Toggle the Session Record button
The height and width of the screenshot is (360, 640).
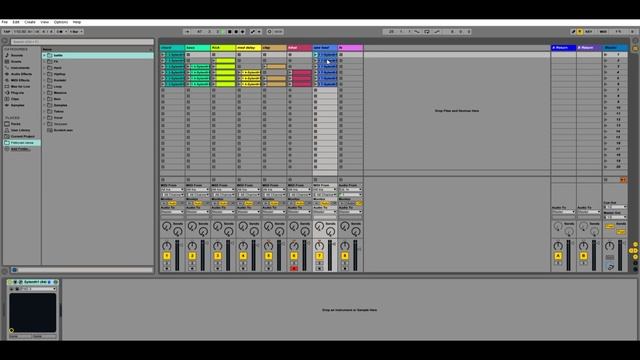click(x=269, y=31)
